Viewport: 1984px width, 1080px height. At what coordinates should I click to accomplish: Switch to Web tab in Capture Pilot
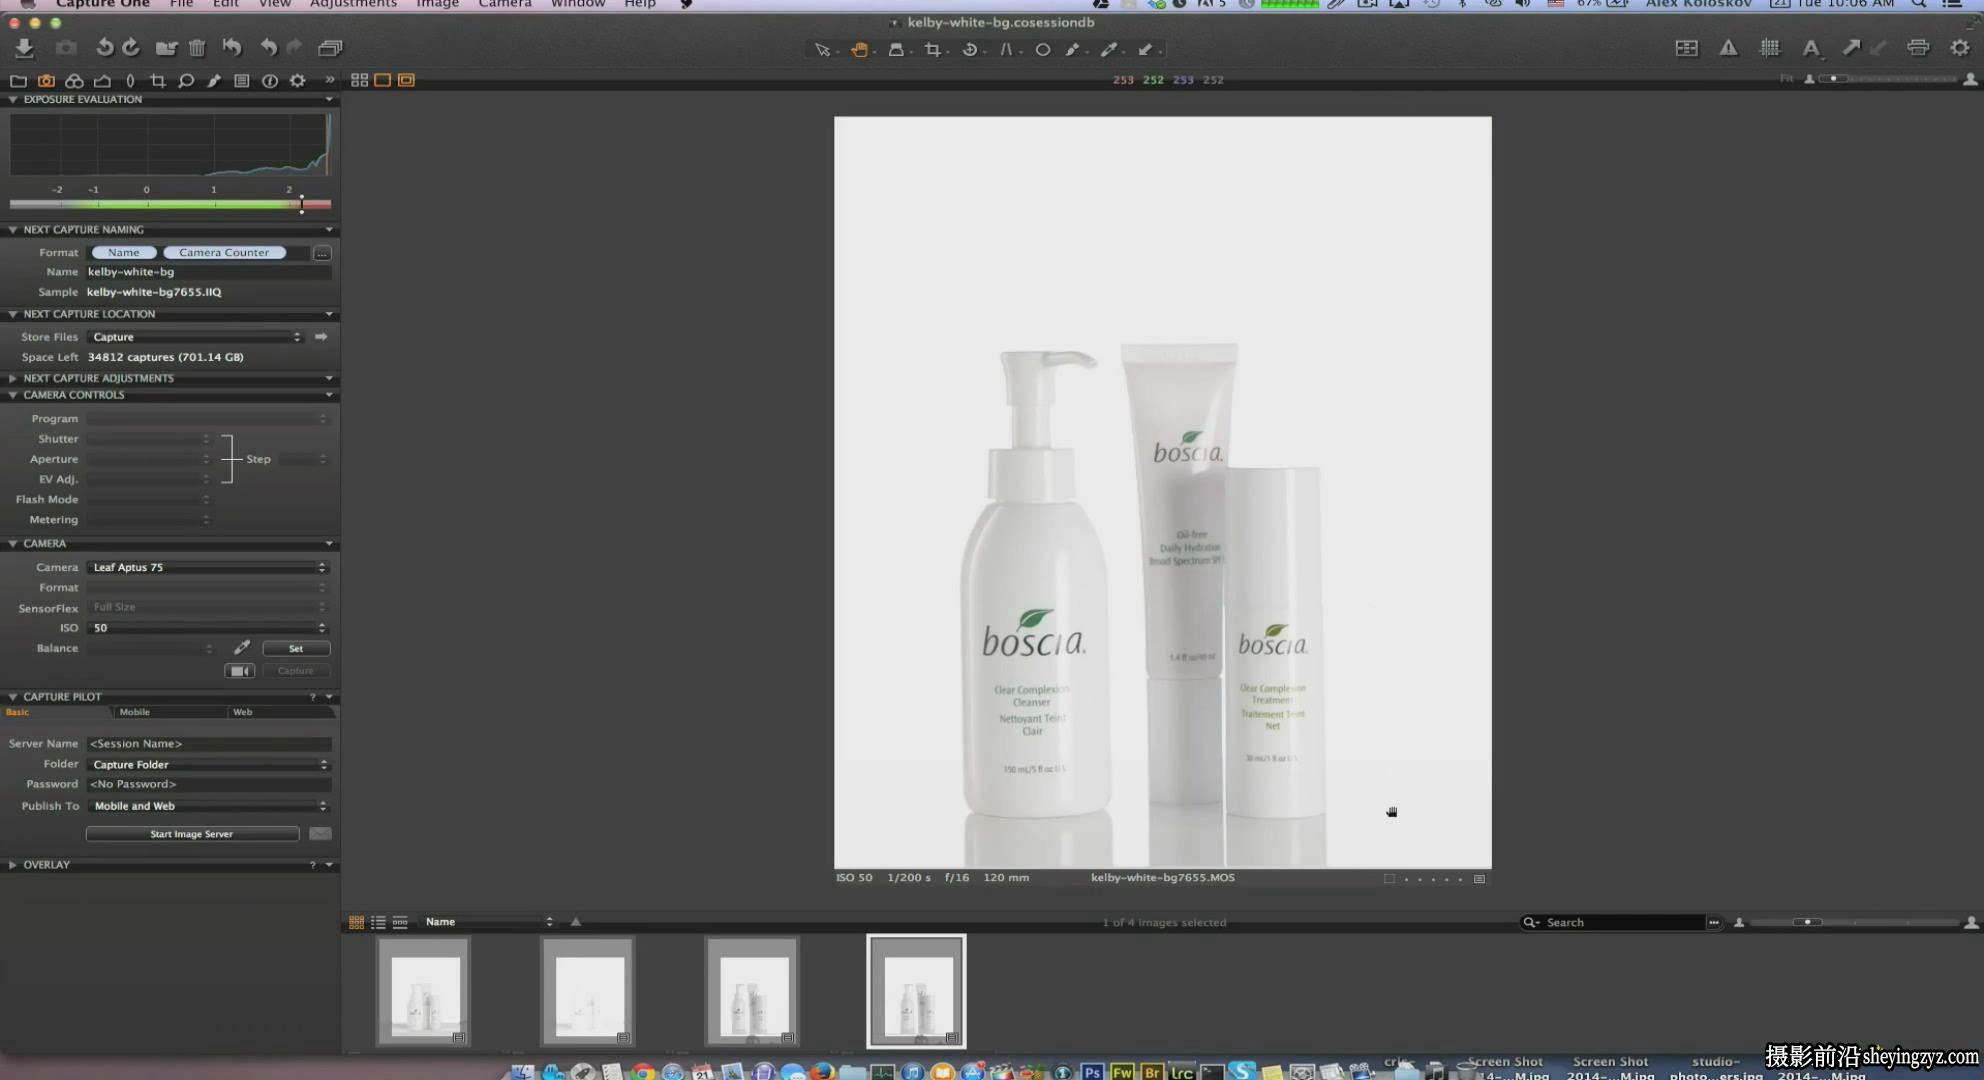point(243,713)
